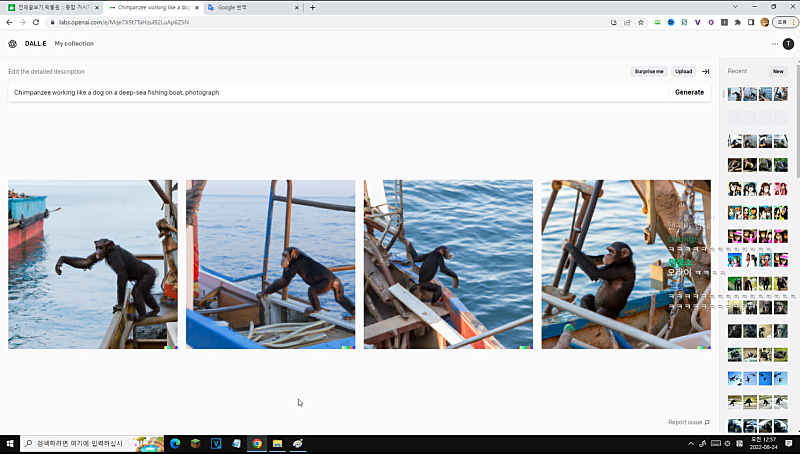Click the purple O extension icon

pyautogui.click(x=711, y=22)
